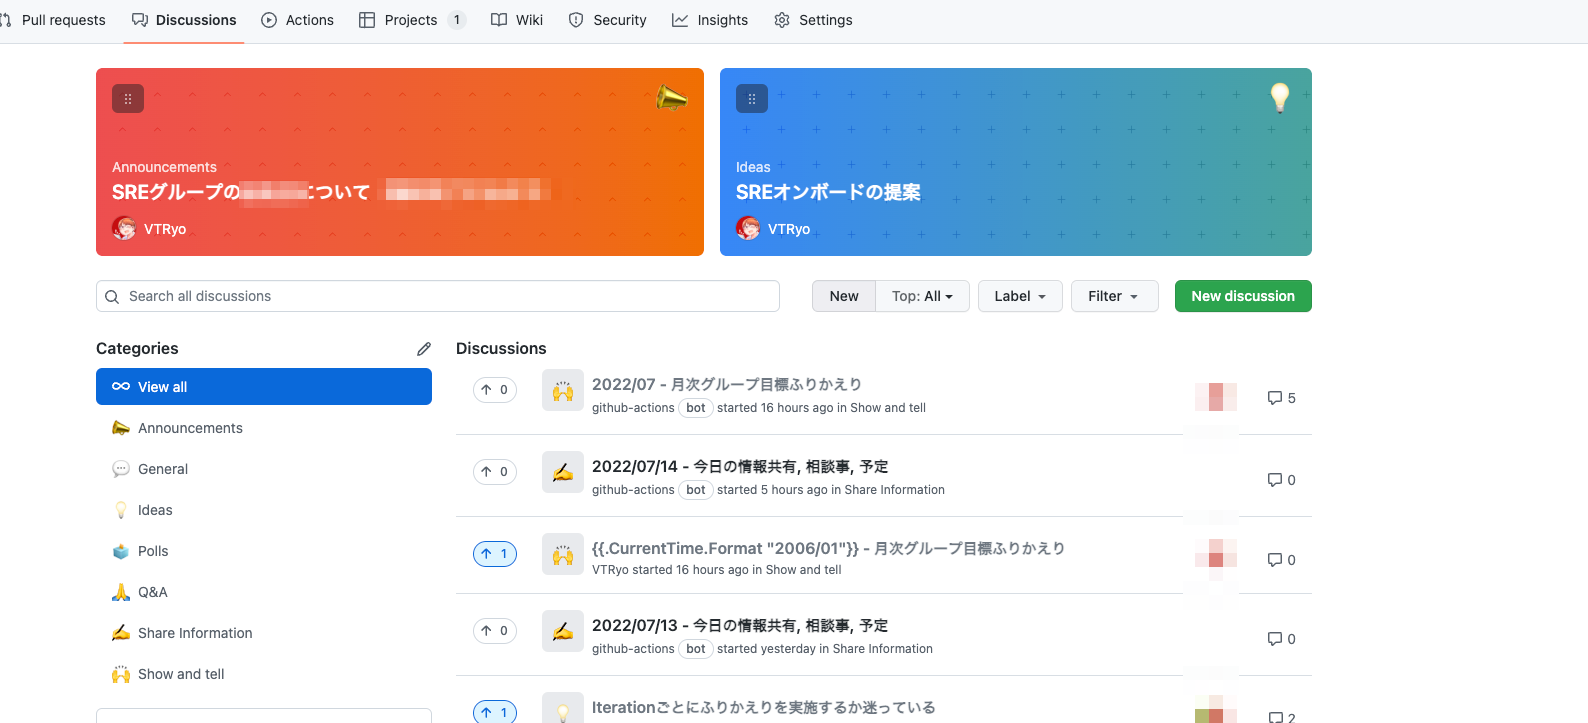The height and width of the screenshot is (723, 1588).
Task: Select the Ideas category
Action: (264, 510)
